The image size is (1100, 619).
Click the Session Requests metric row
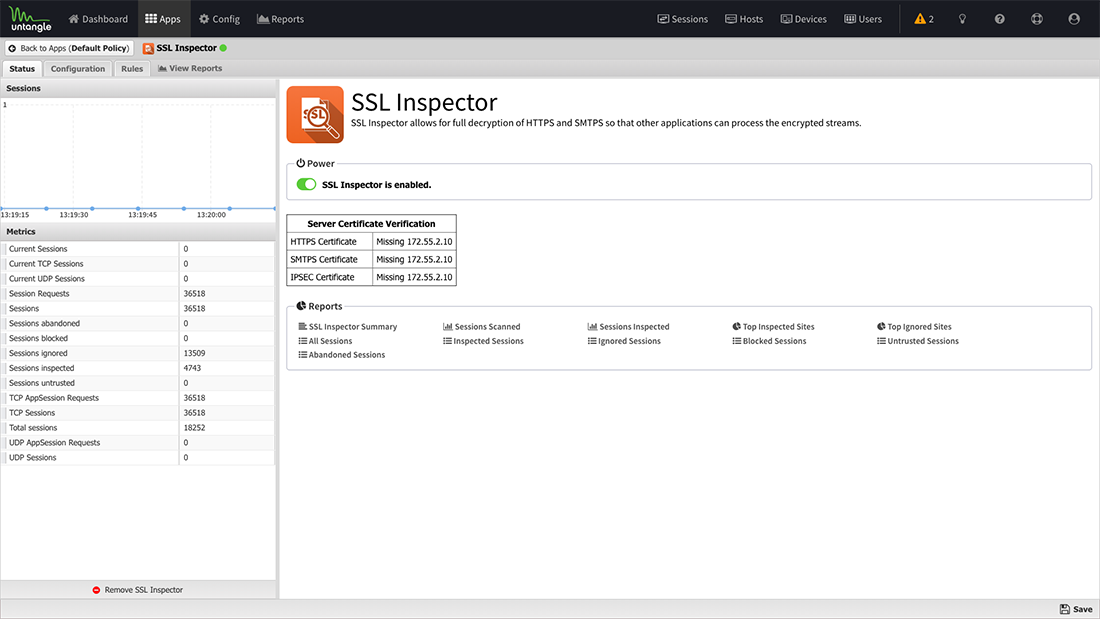[x=138, y=293]
